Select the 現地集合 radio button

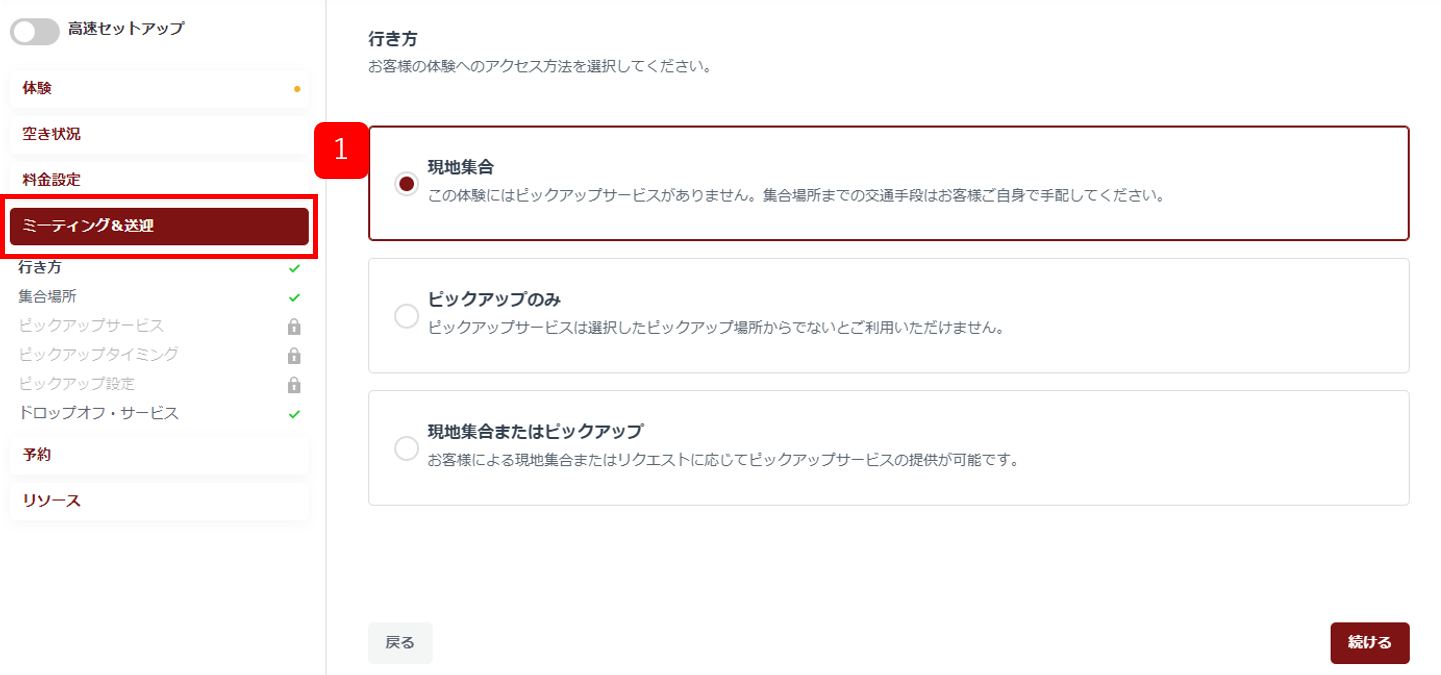coord(406,185)
